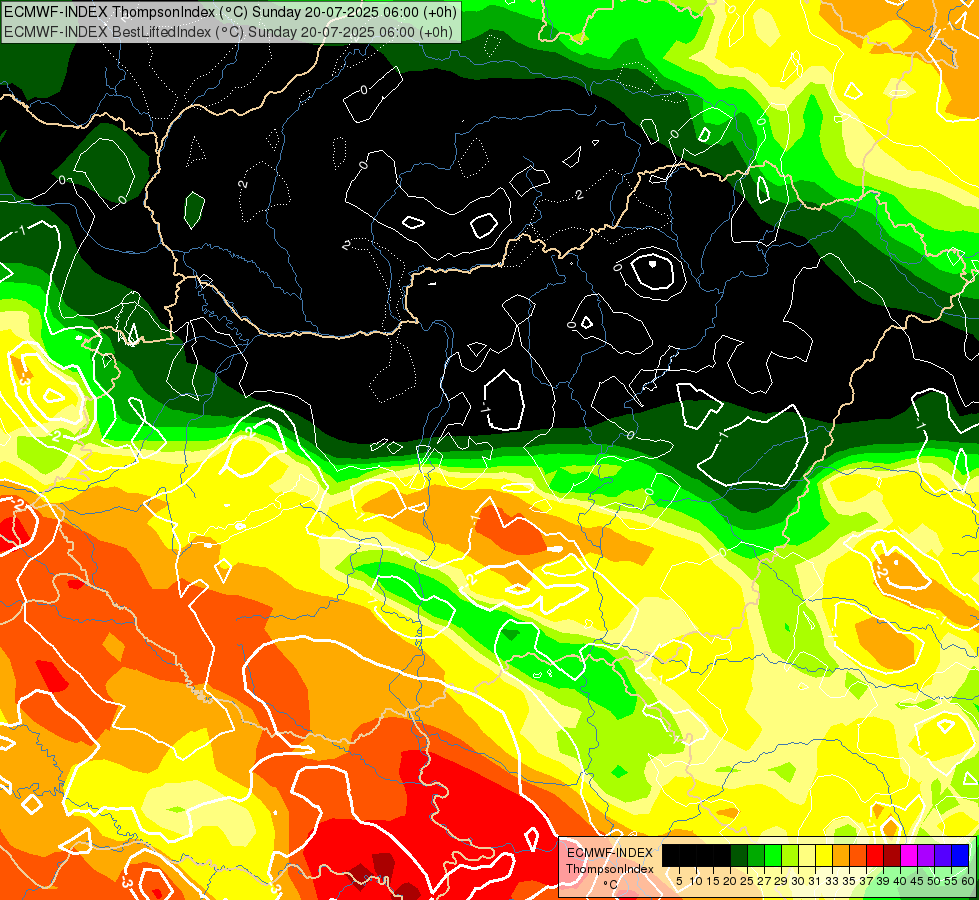Click the legend tick value 31

814,881
